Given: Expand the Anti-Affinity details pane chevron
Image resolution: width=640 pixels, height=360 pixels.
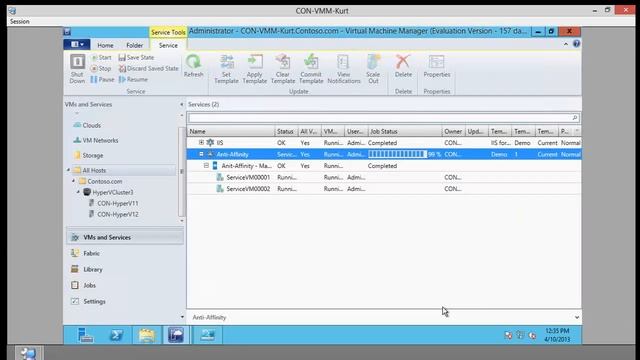Looking at the screenshot, I should pyautogui.click(x=577, y=317).
